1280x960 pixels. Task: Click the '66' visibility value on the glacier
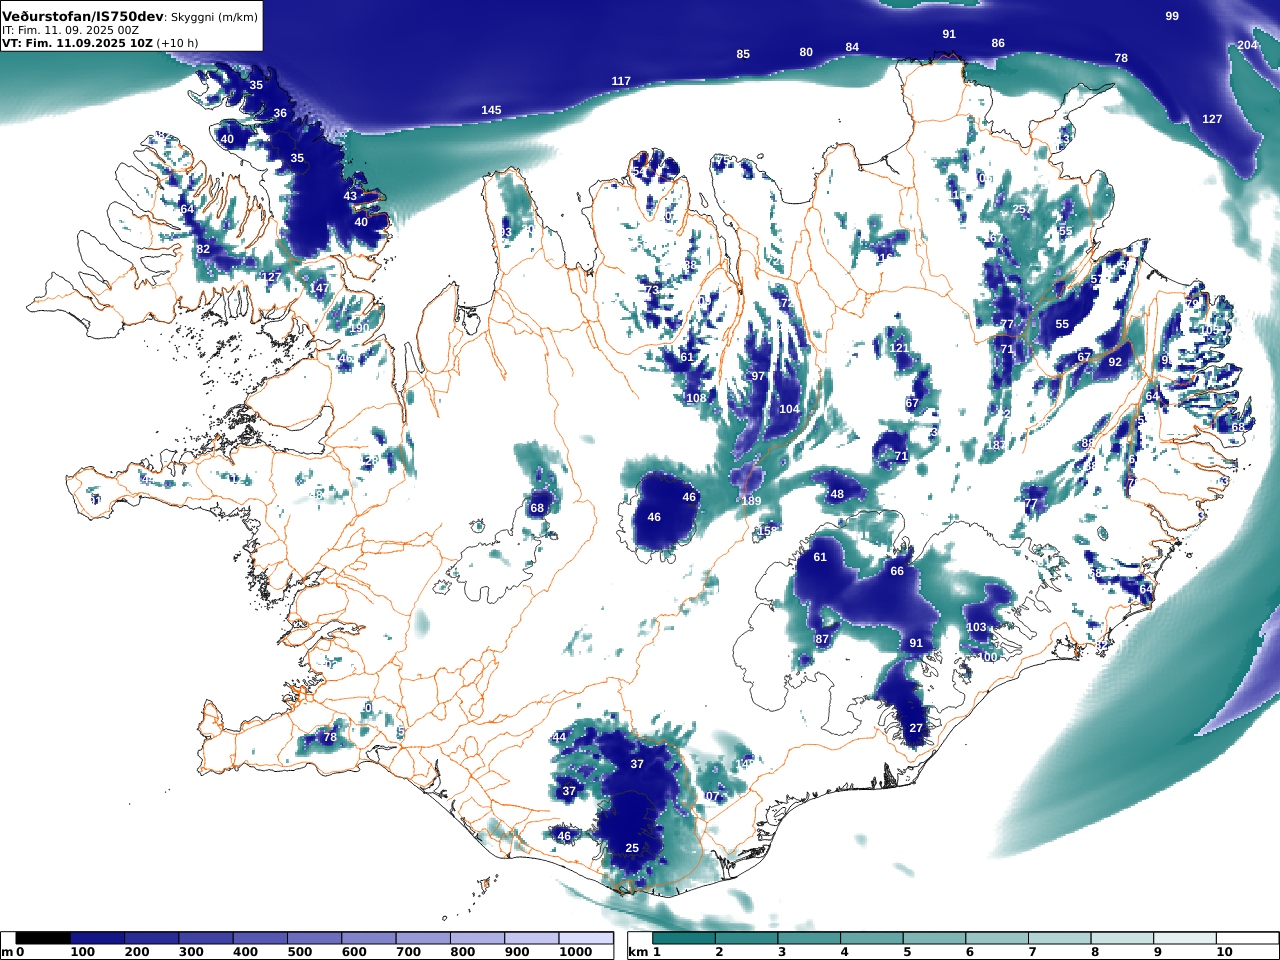pos(897,571)
